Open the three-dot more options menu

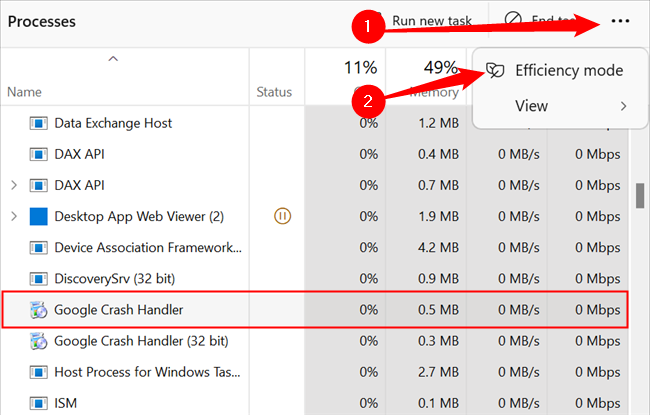click(620, 21)
